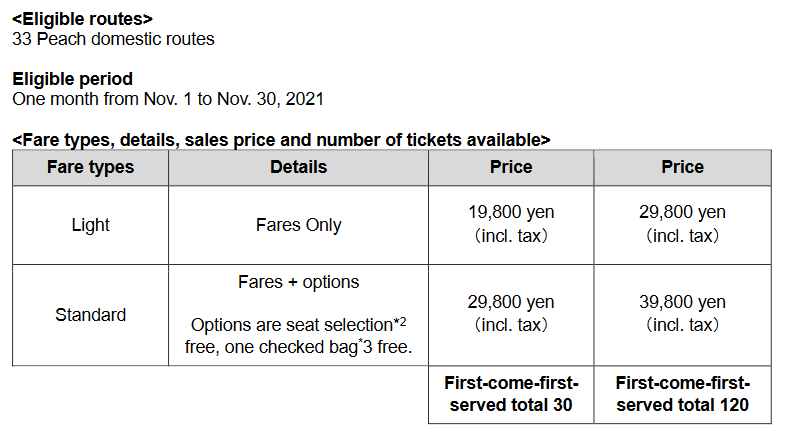Screen dimensions: 792x439
Task: Click the "Eligible period" heading
Action: [72, 78]
